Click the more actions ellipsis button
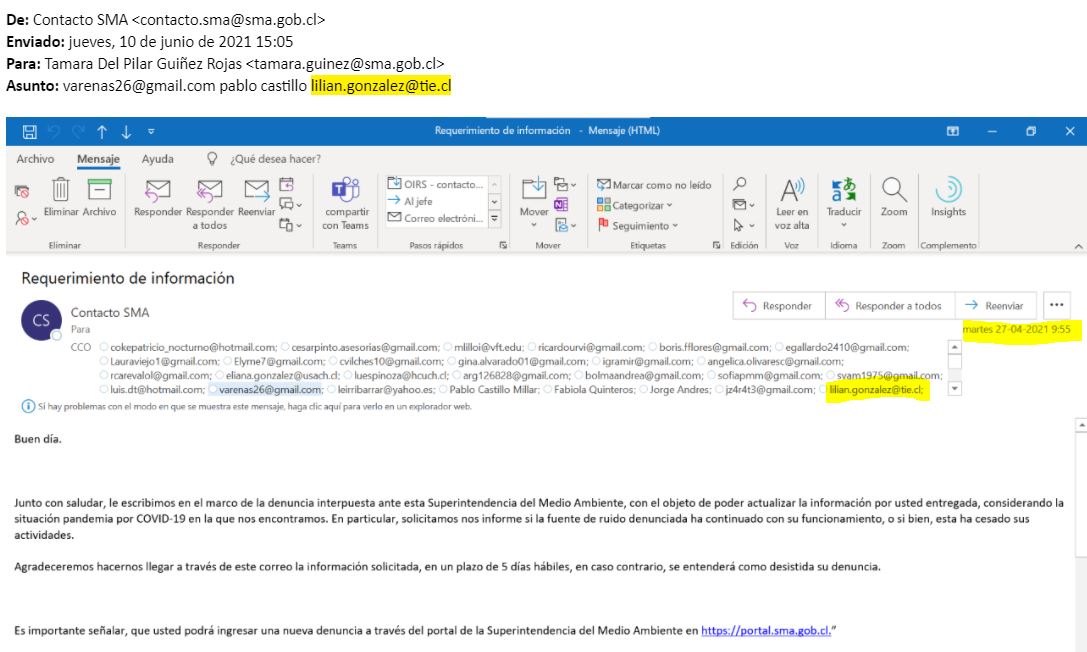Screen dimensions: 1087x652 [x=1056, y=306]
